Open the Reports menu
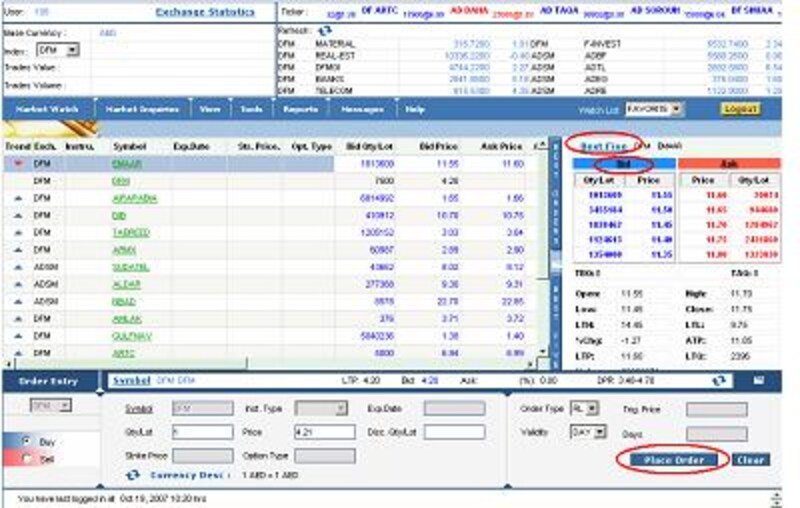 point(300,108)
